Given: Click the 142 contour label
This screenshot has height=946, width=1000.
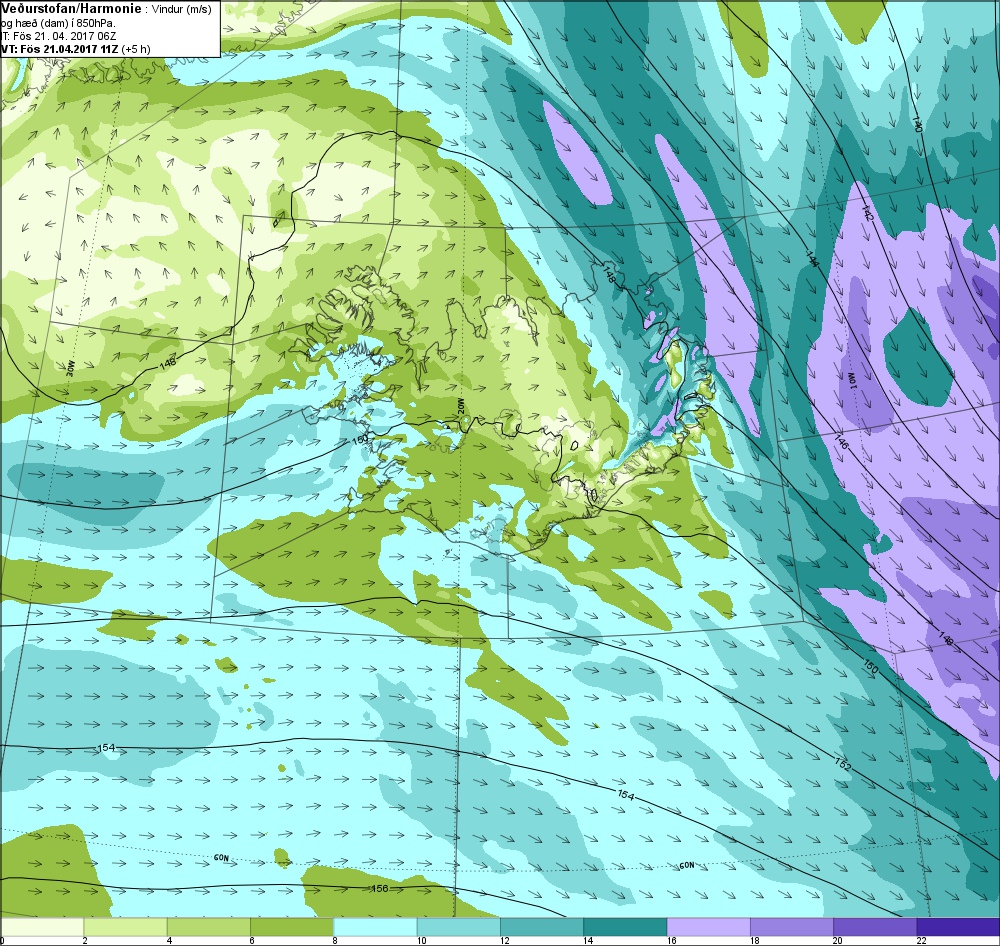Looking at the screenshot, I should point(867,212).
